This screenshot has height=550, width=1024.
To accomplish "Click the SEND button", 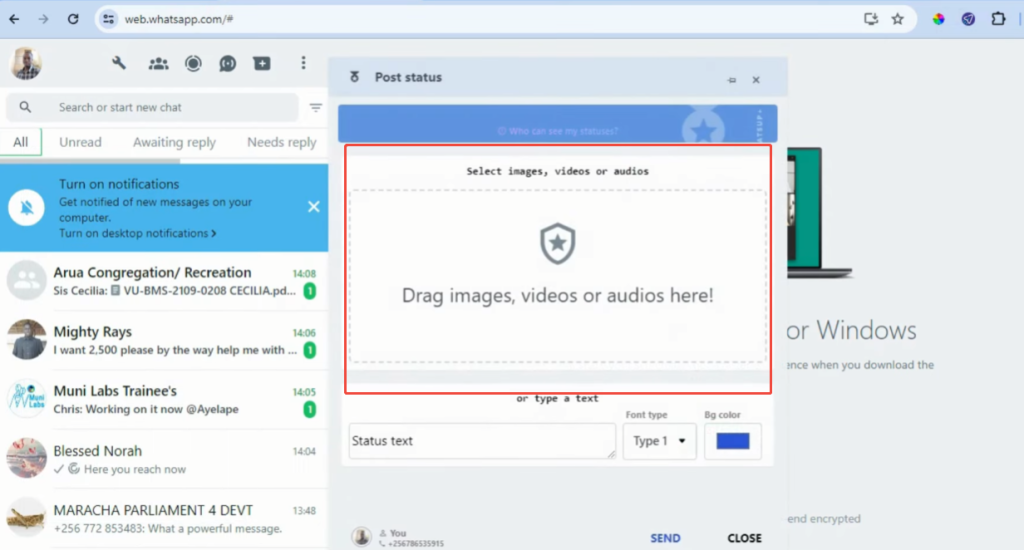I will [665, 538].
